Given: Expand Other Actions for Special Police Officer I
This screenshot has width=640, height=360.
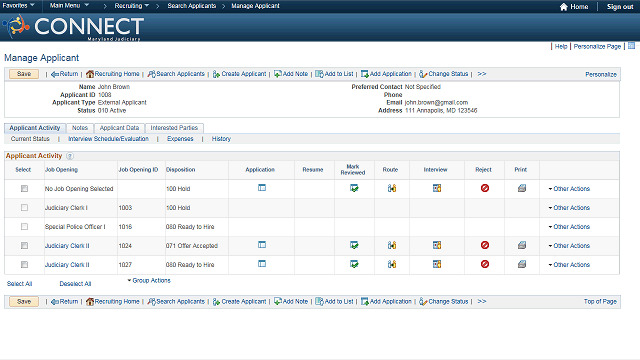Looking at the screenshot, I should 569,227.
